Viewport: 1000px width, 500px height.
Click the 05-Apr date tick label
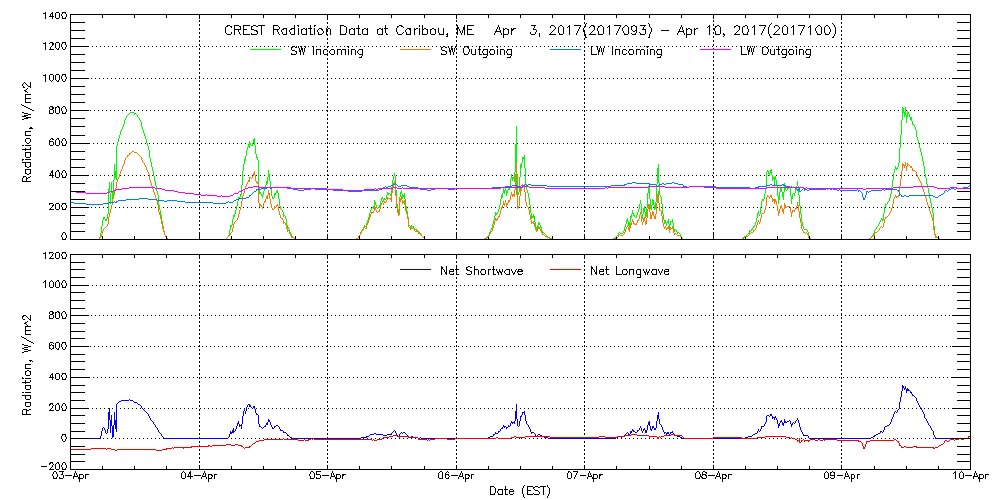328,478
